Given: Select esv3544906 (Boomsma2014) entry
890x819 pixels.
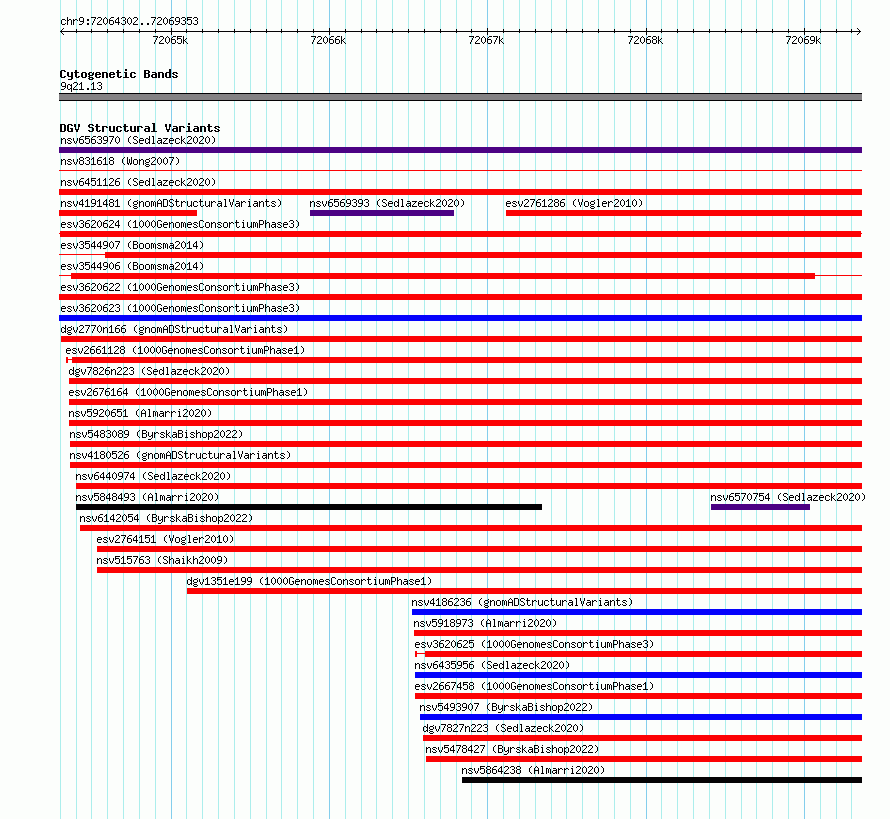Looking at the screenshot, I should click(x=132, y=266).
